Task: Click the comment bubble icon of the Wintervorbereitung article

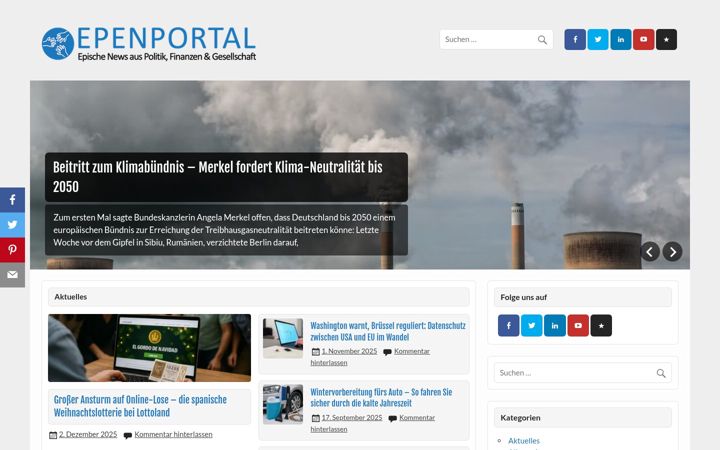Action: pos(393,418)
